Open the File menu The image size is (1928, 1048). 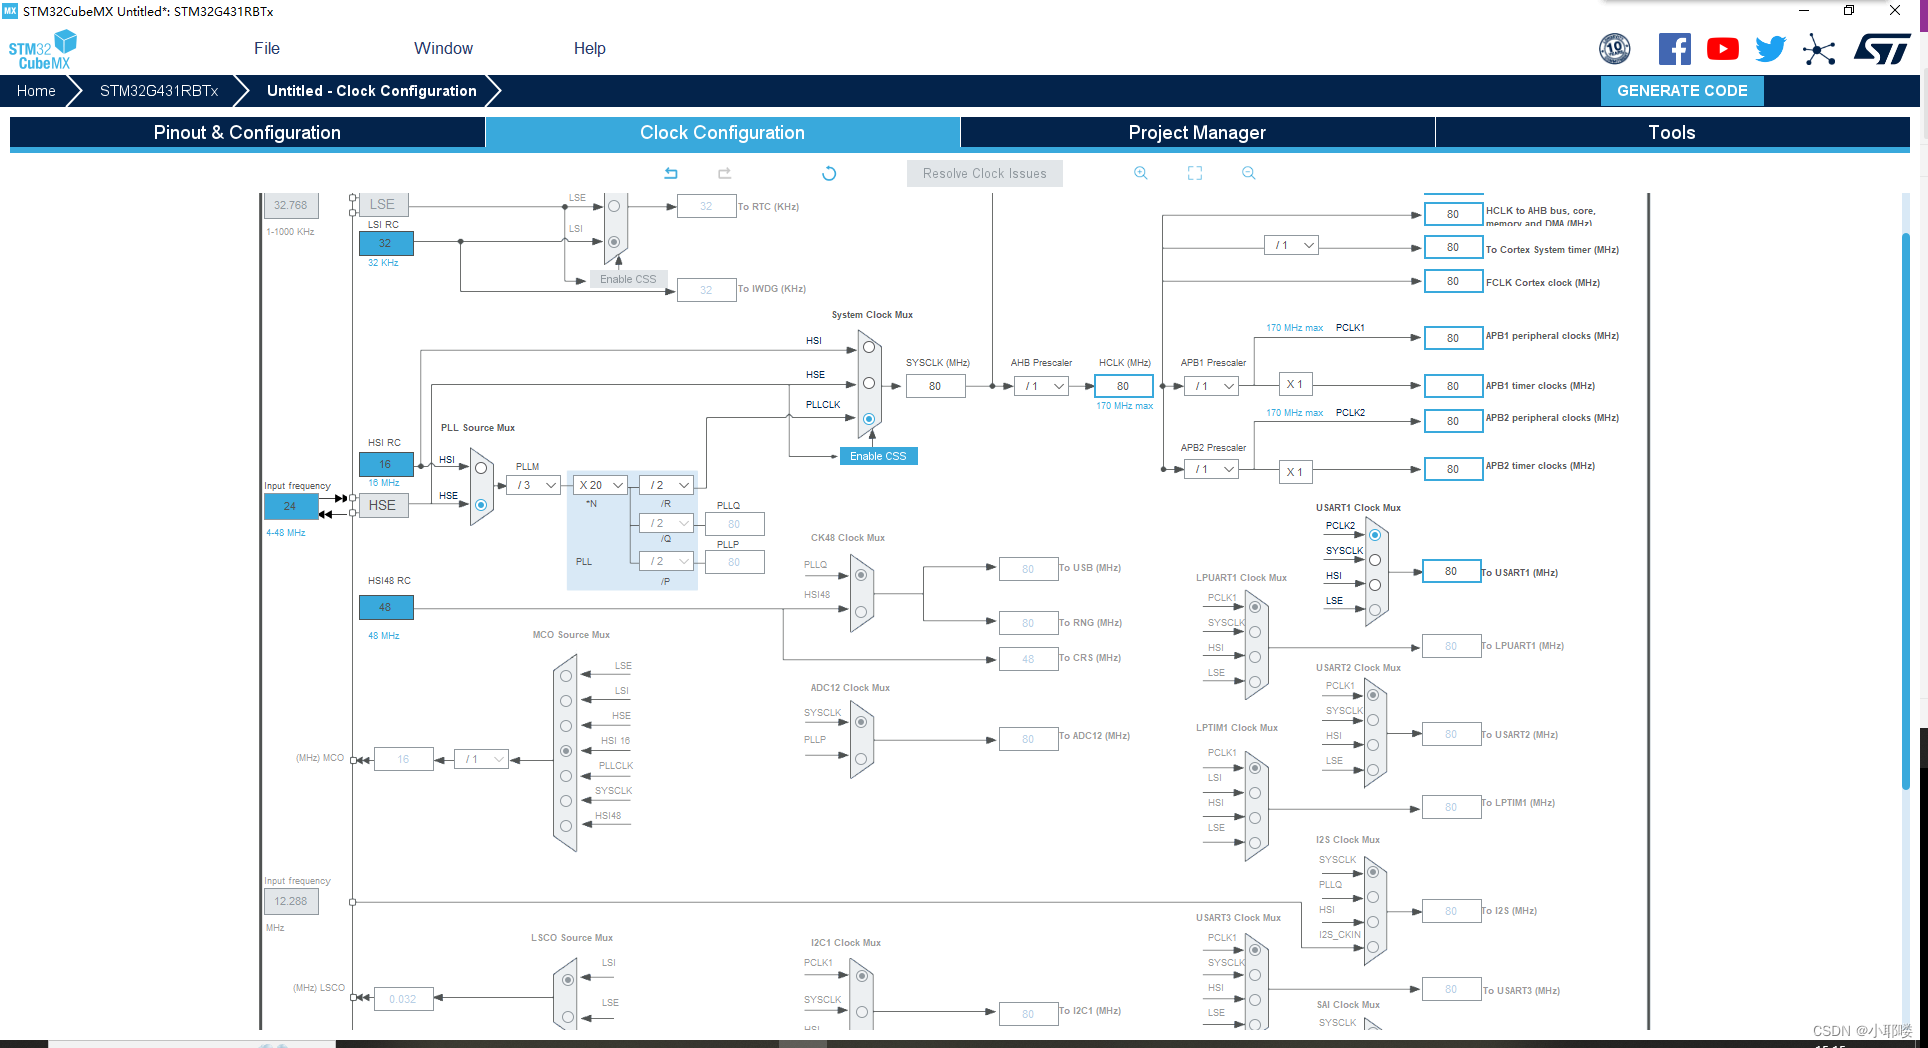pyautogui.click(x=267, y=48)
